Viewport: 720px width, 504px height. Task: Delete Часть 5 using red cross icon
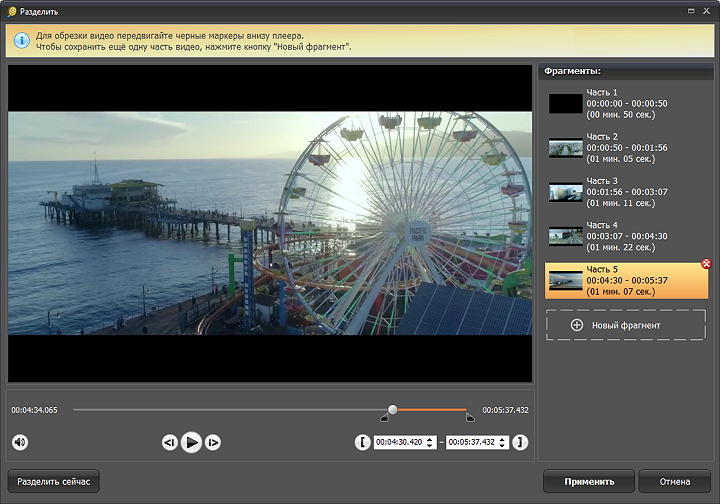coord(707,263)
